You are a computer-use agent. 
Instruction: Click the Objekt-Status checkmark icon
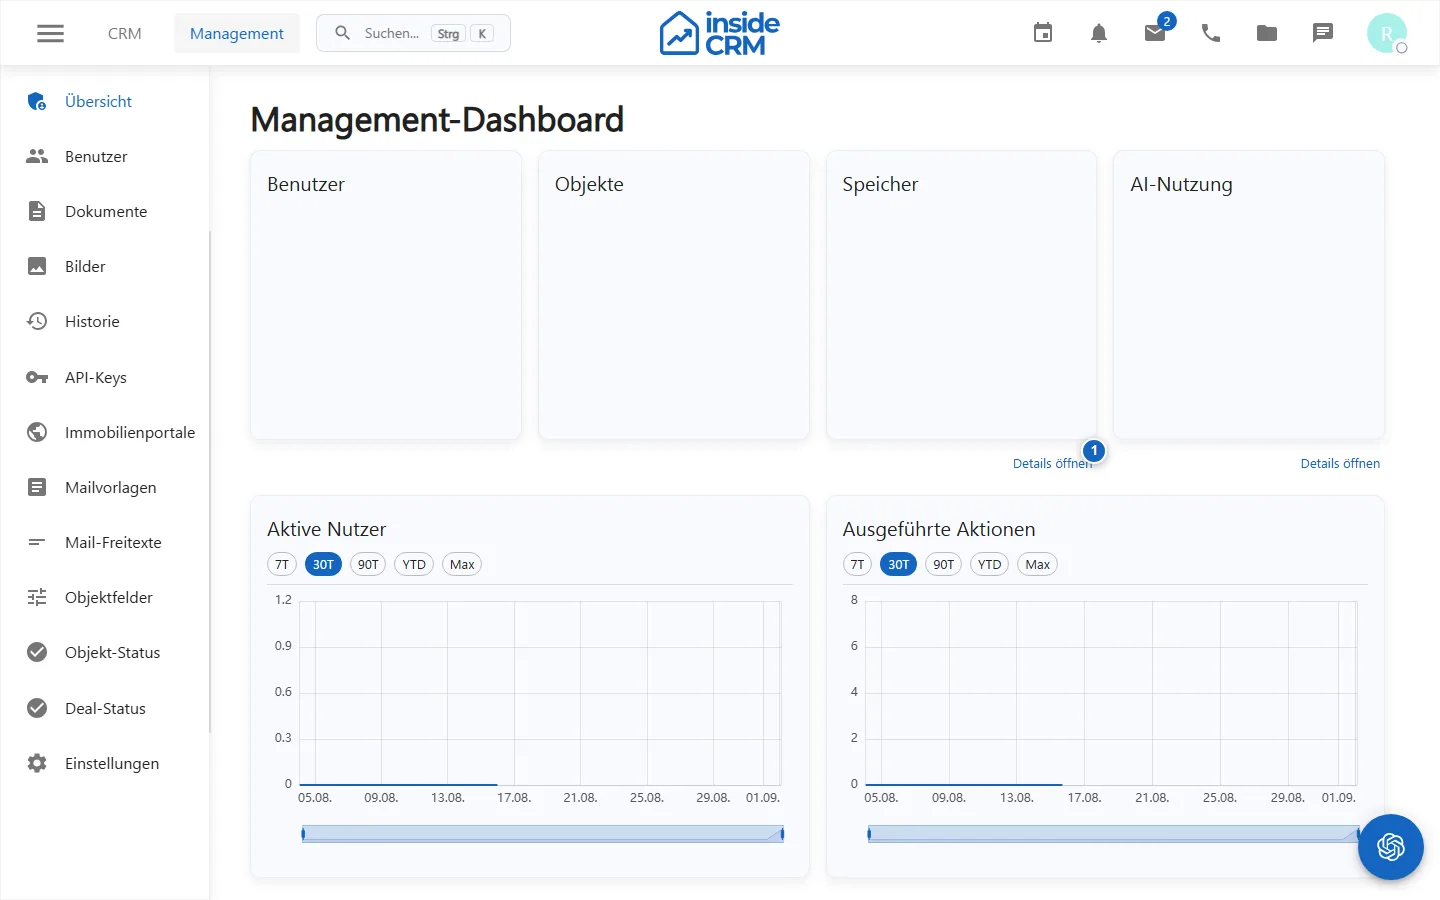click(x=37, y=652)
